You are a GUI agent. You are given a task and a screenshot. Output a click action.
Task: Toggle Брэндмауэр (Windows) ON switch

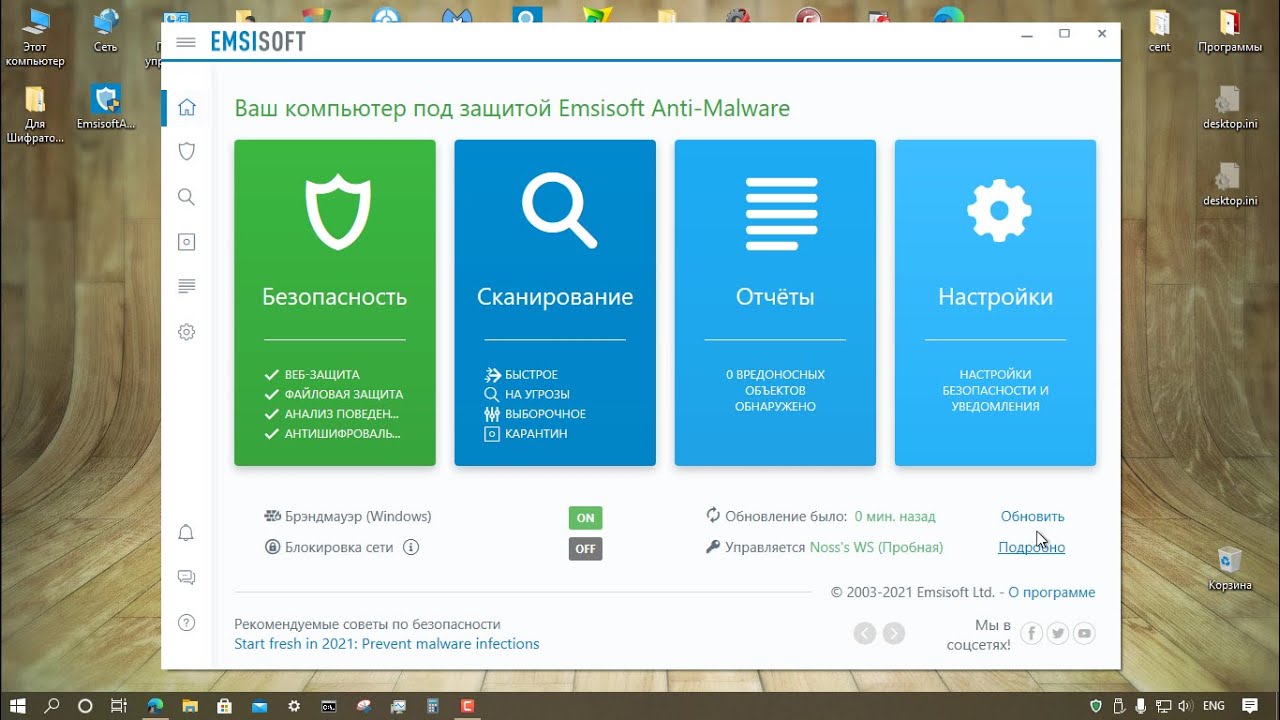point(585,518)
